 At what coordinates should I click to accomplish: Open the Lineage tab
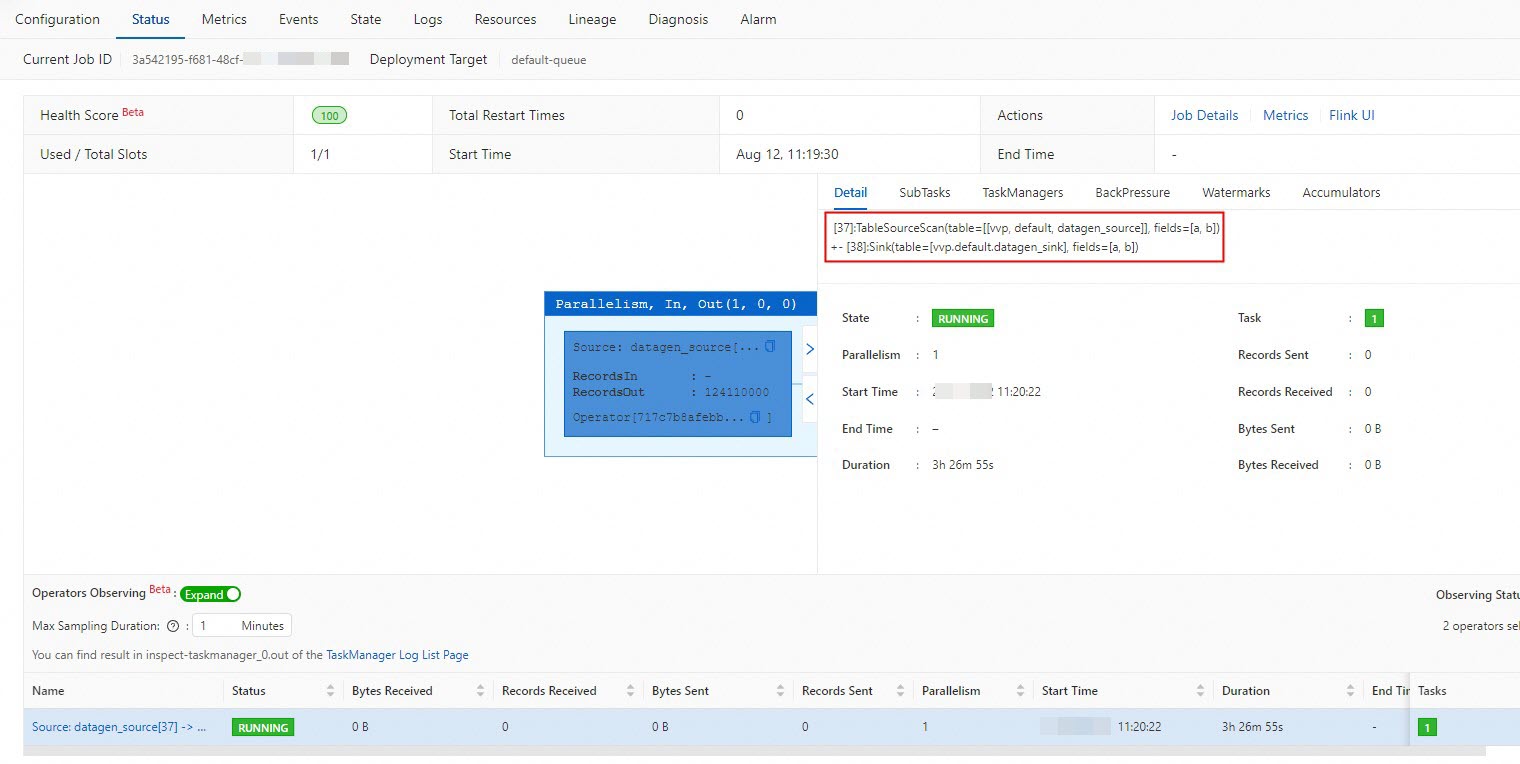click(592, 19)
